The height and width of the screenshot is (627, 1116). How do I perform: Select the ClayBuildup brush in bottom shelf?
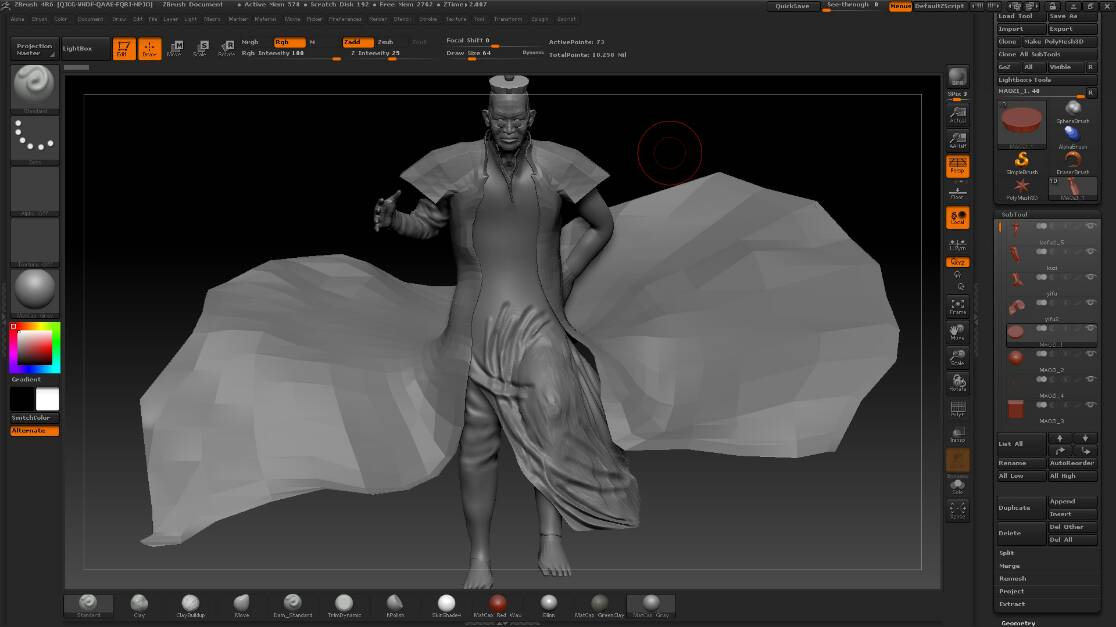pyautogui.click(x=190, y=604)
